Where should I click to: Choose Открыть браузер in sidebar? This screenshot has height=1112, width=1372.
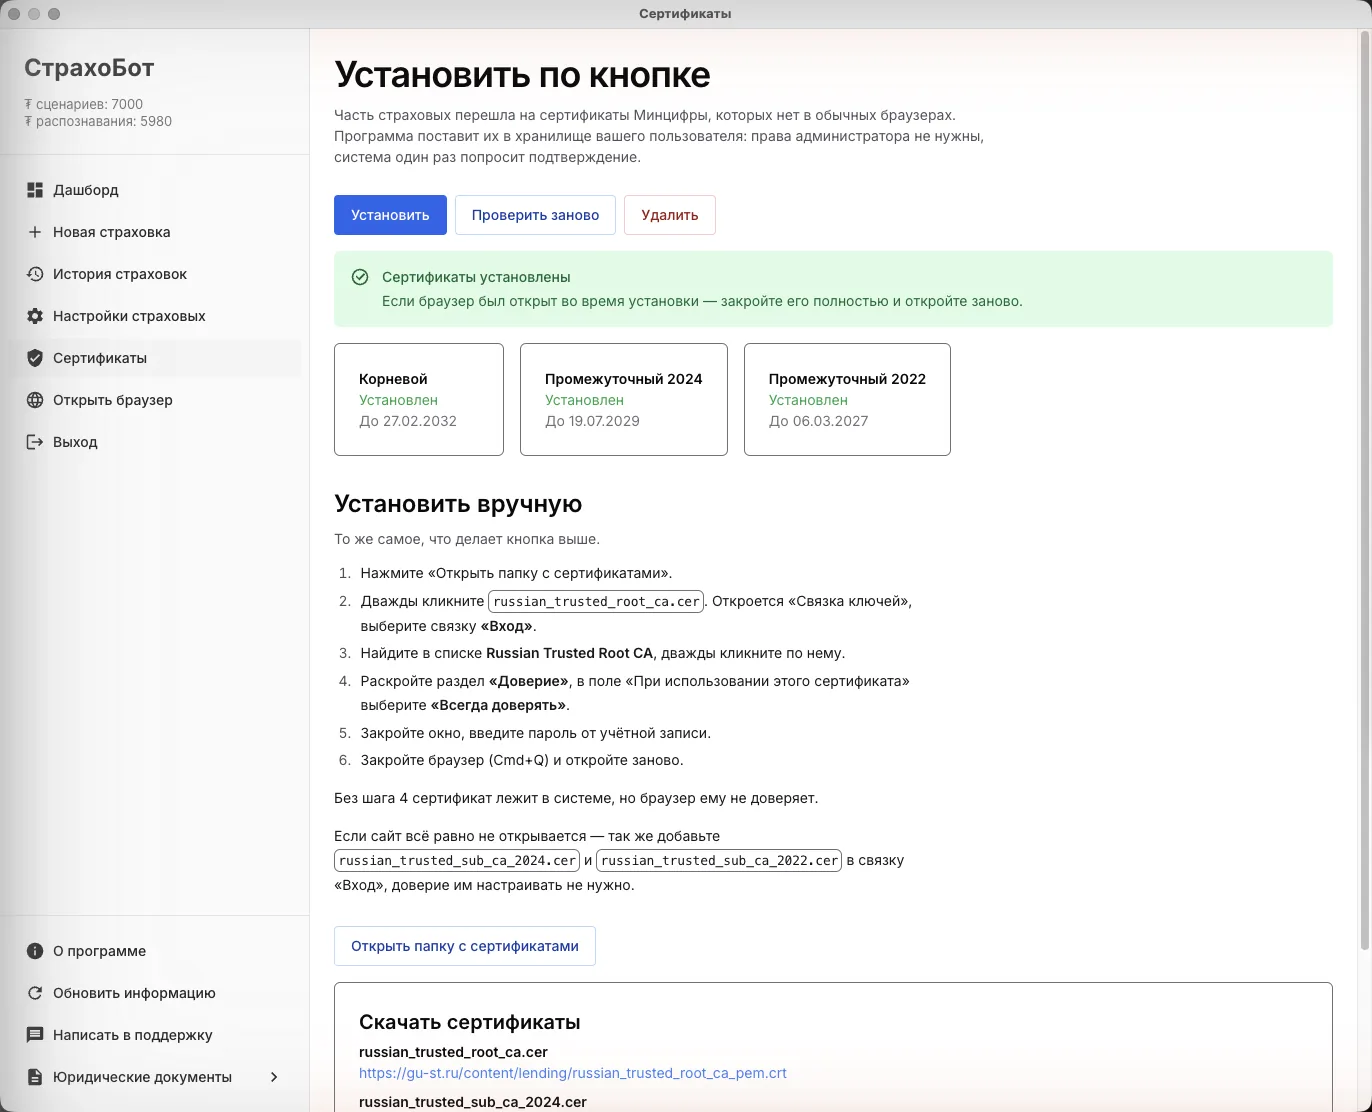(x=155, y=400)
